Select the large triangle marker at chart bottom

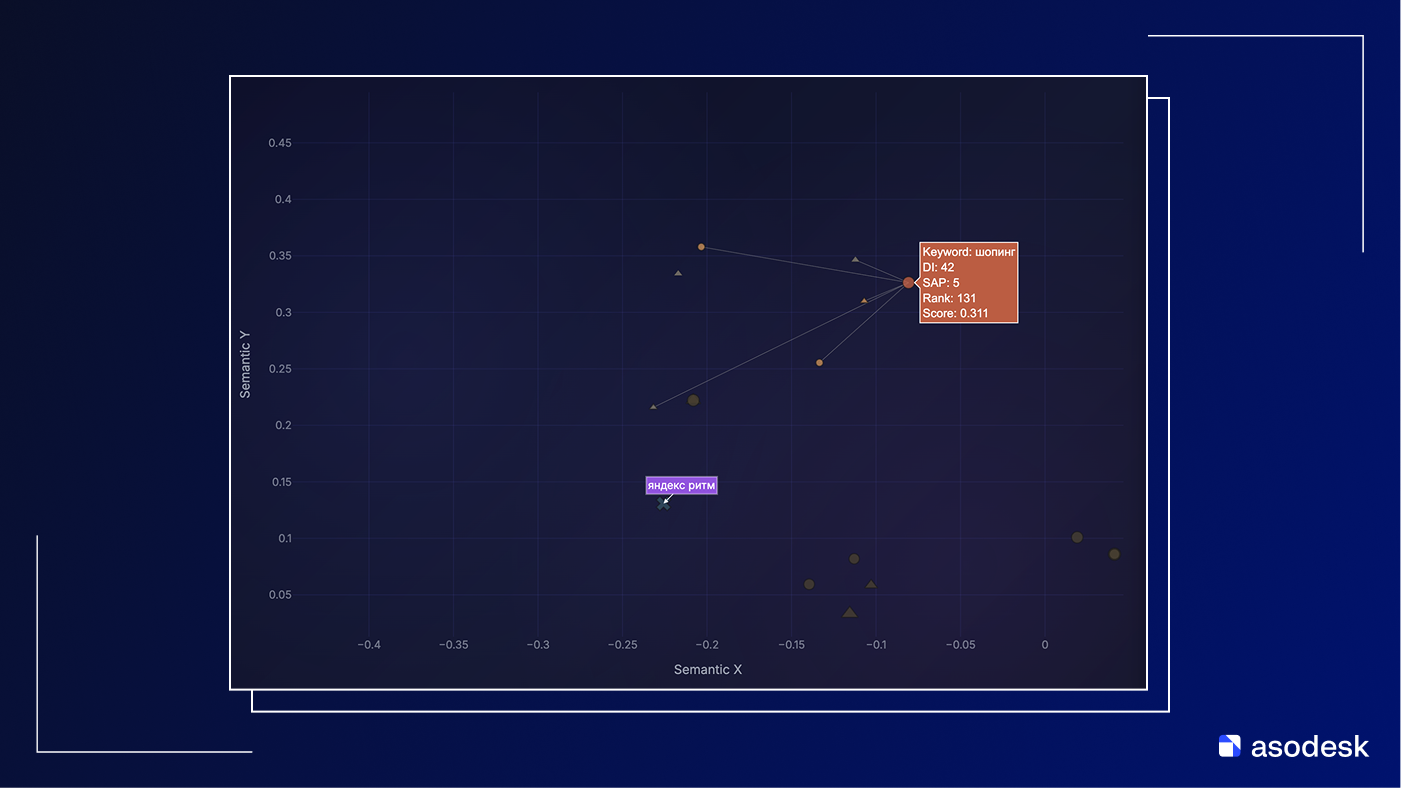point(849,613)
